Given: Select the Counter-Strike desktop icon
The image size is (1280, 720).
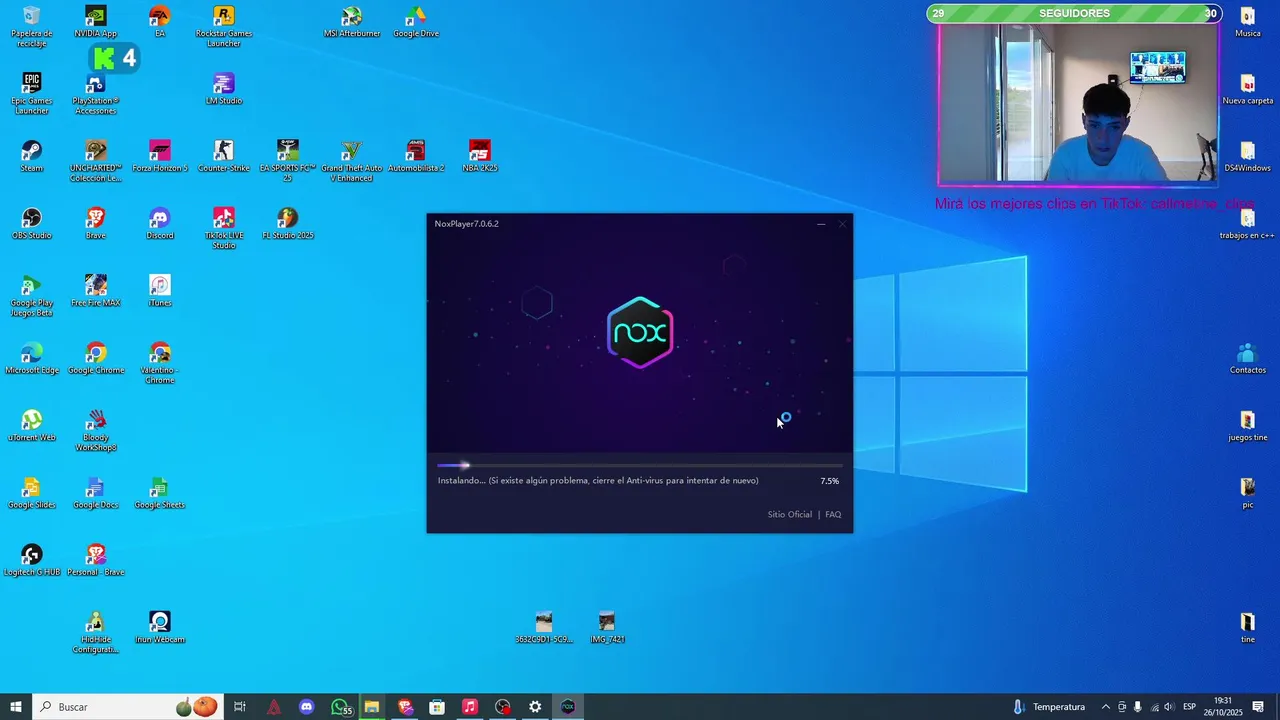Looking at the screenshot, I should 224,156.
